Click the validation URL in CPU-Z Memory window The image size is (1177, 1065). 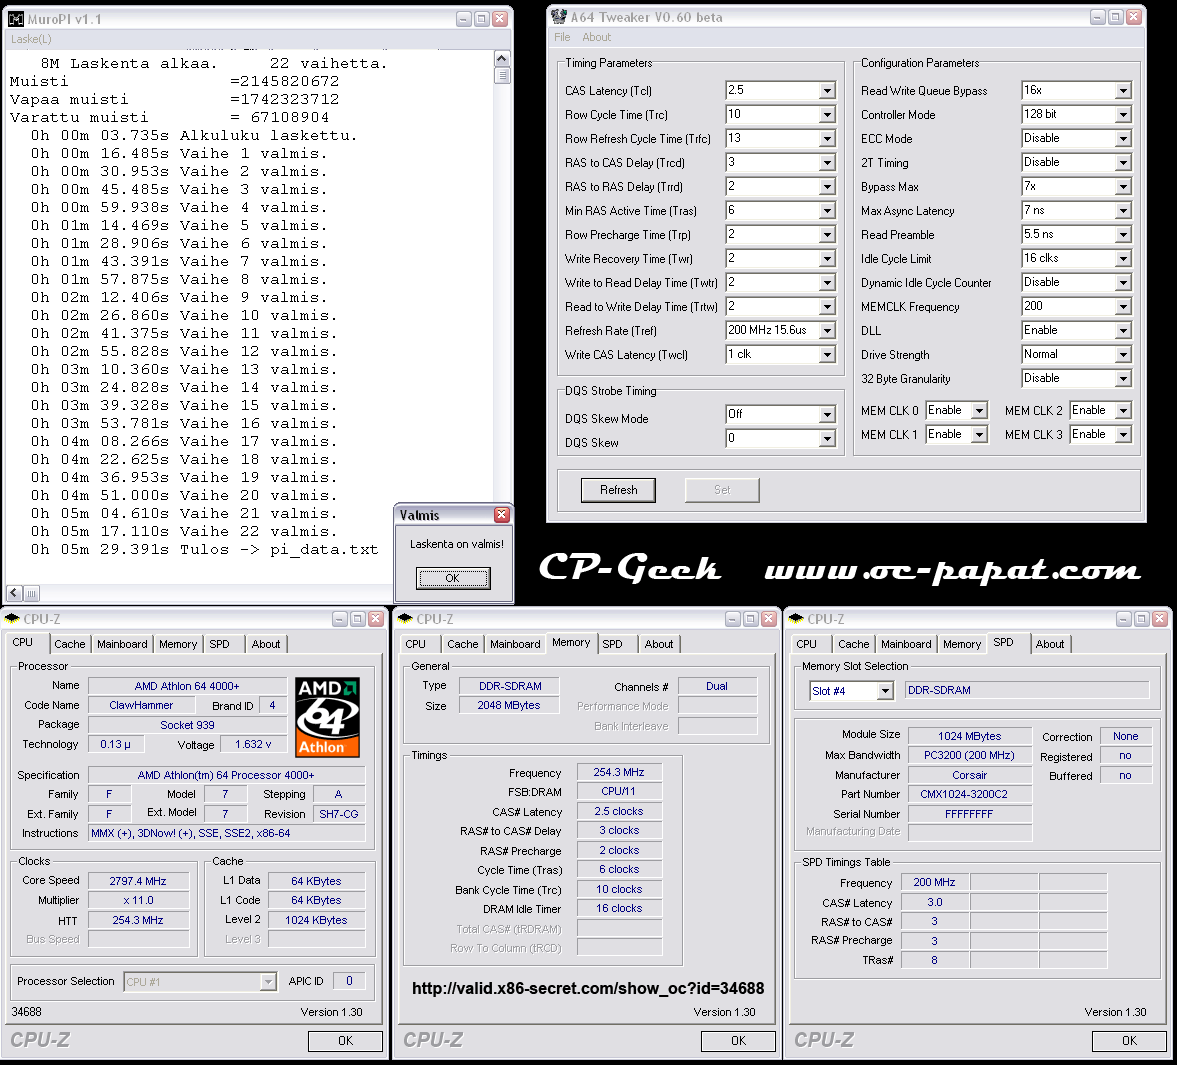tap(588, 988)
